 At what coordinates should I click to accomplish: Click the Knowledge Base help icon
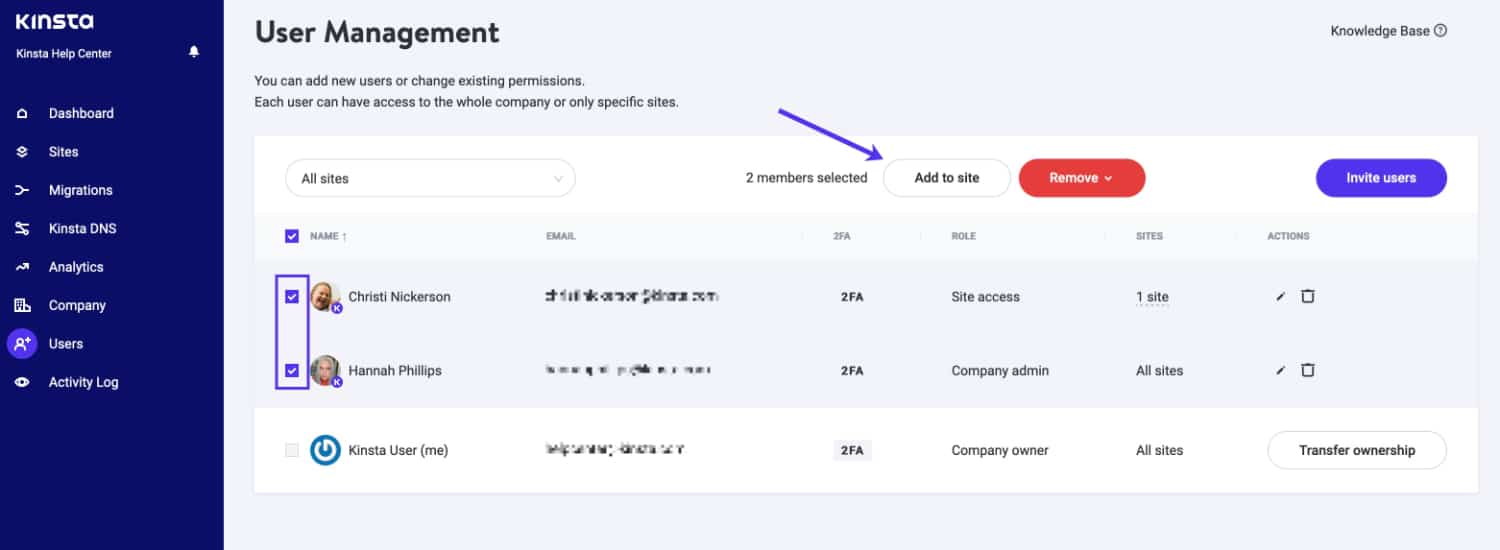pos(1440,31)
